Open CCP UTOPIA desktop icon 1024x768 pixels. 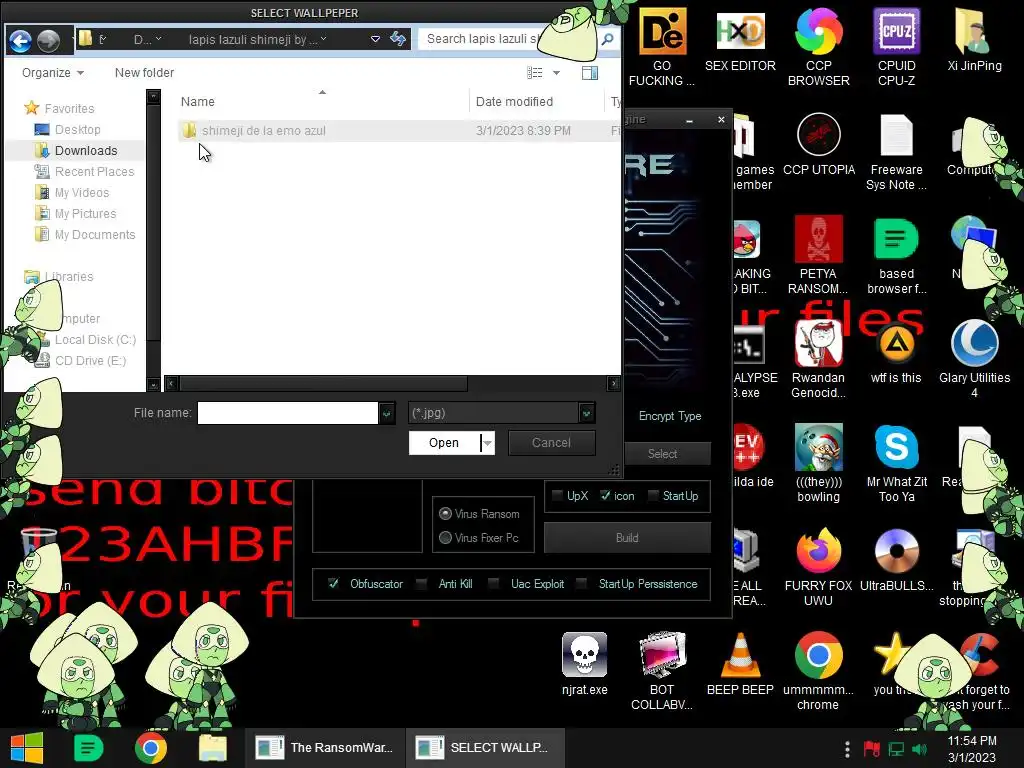click(x=818, y=144)
